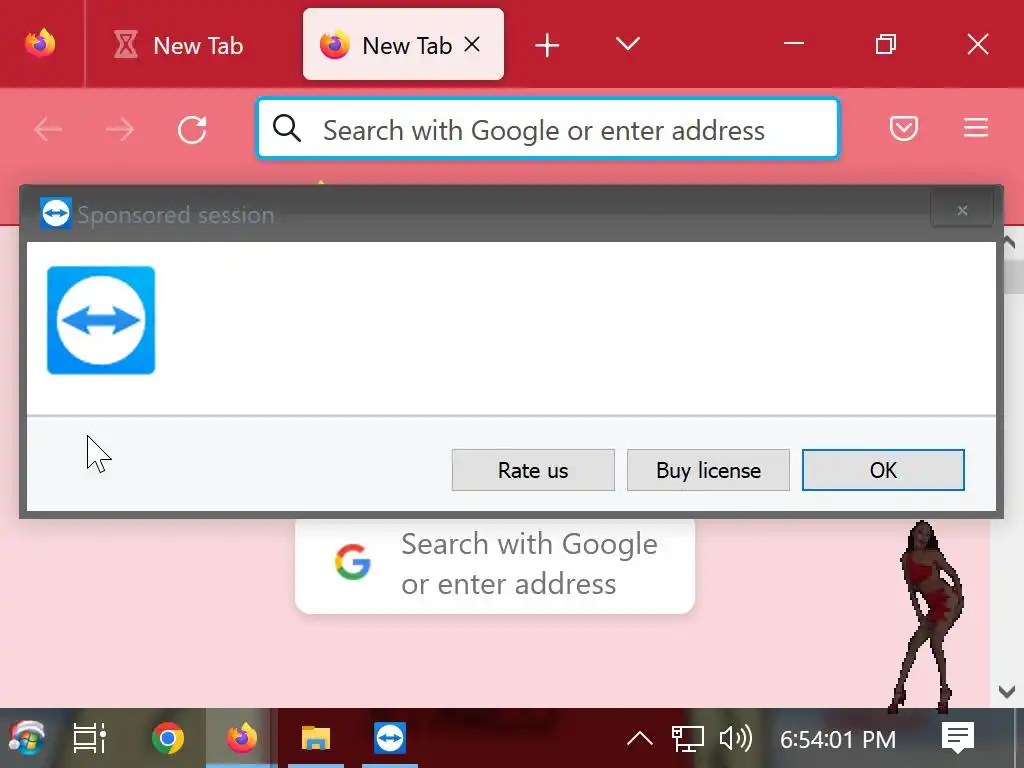The width and height of the screenshot is (1024, 768).
Task: Minimize the Firefox window
Action: click(x=794, y=44)
